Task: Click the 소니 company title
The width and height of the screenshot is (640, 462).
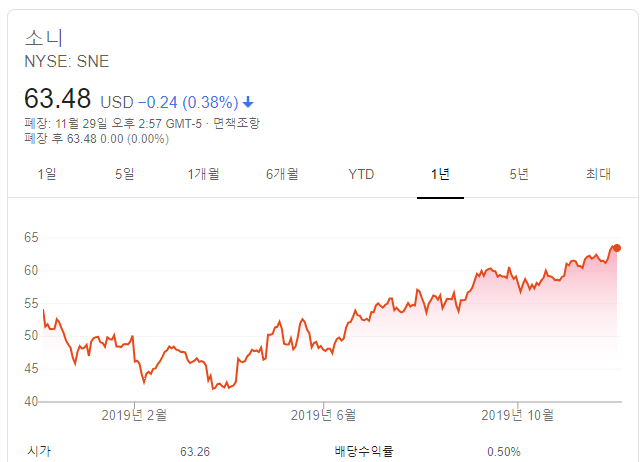Action: click(44, 38)
